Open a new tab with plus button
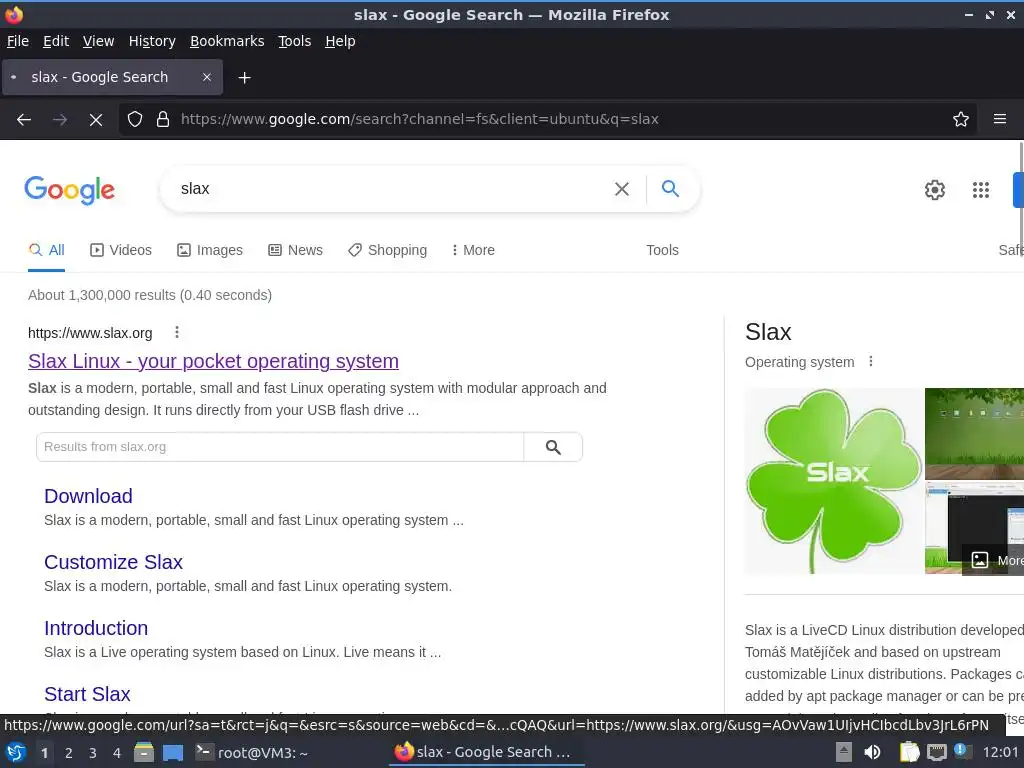Image resolution: width=1024 pixels, height=768 pixels. [x=244, y=78]
